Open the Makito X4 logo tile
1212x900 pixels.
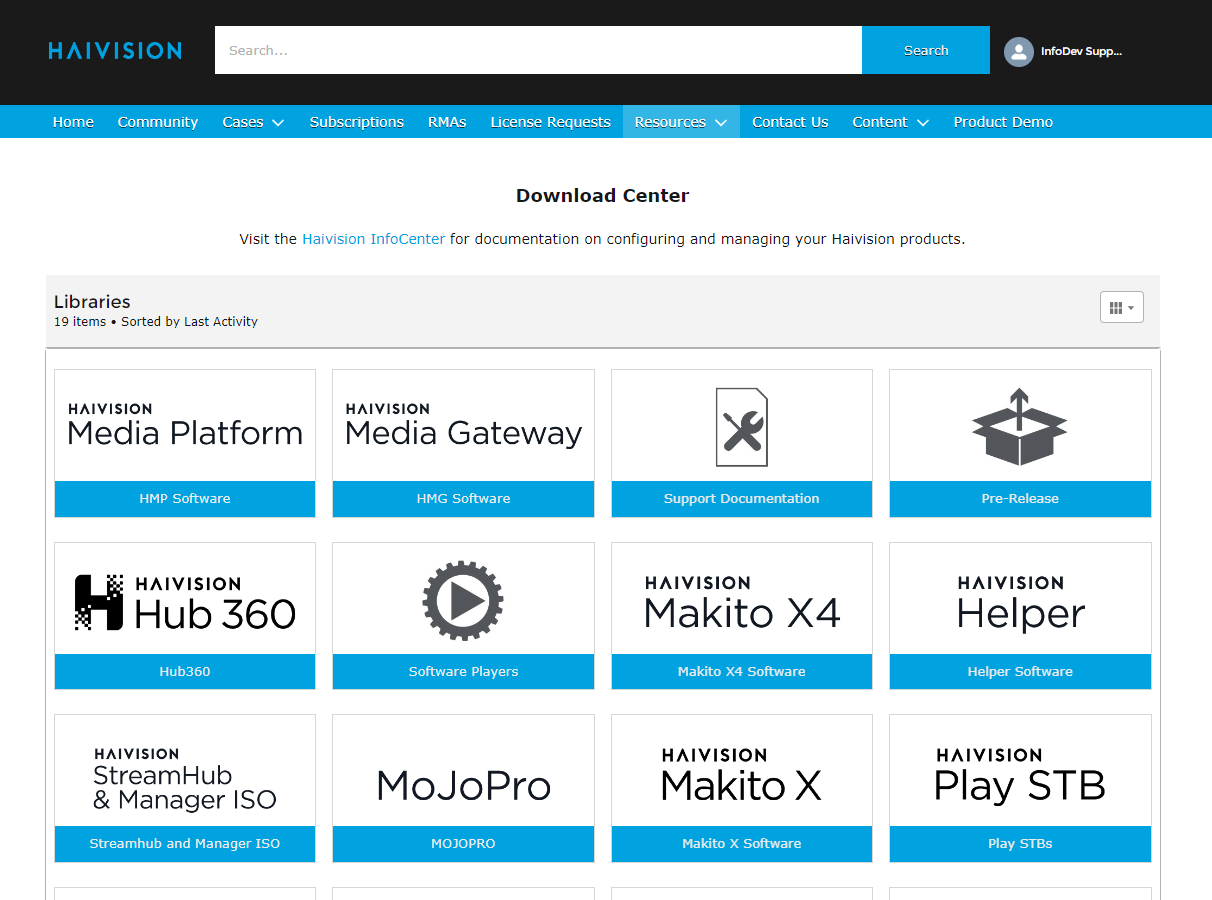(x=741, y=600)
